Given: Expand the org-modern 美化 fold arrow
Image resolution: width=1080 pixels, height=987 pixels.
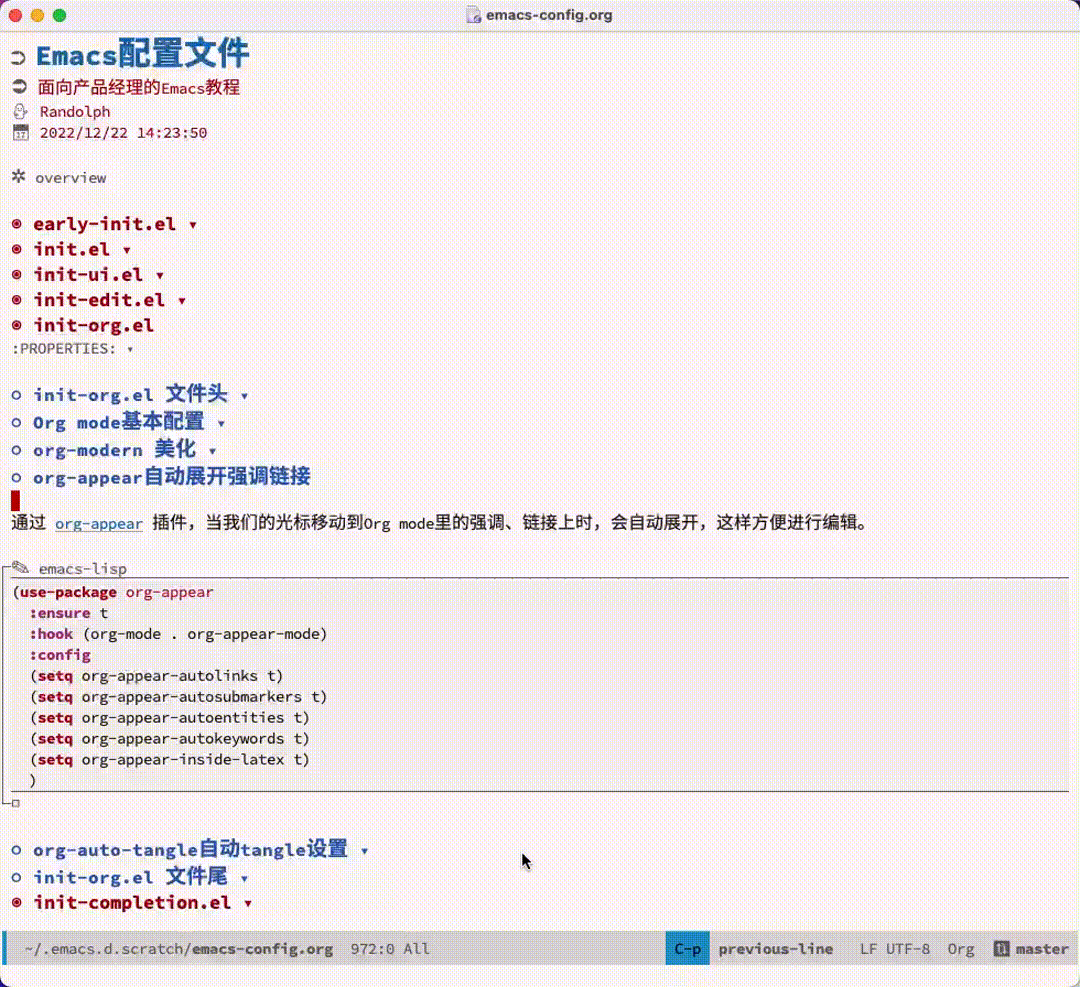Looking at the screenshot, I should coord(212,451).
